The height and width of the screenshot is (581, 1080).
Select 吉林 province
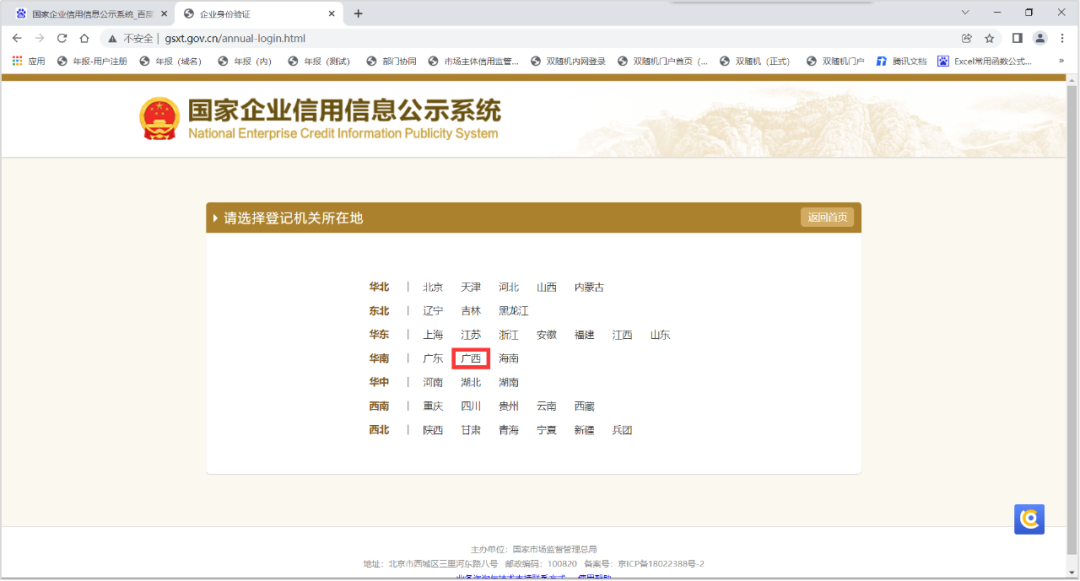[x=470, y=311]
